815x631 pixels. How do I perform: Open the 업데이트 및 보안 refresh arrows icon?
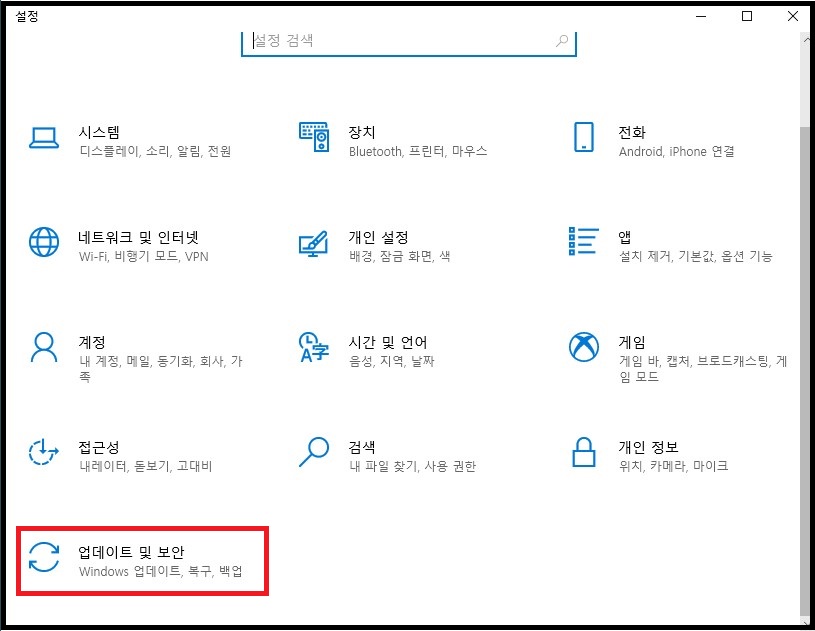44,557
